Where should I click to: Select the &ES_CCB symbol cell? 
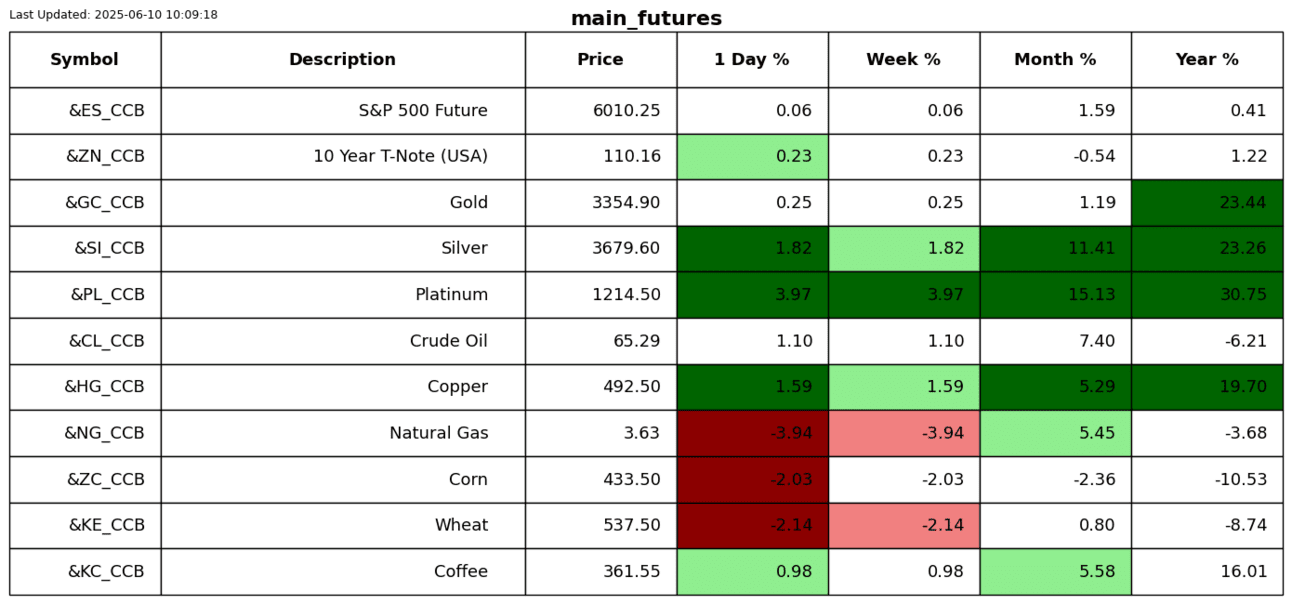[106, 111]
